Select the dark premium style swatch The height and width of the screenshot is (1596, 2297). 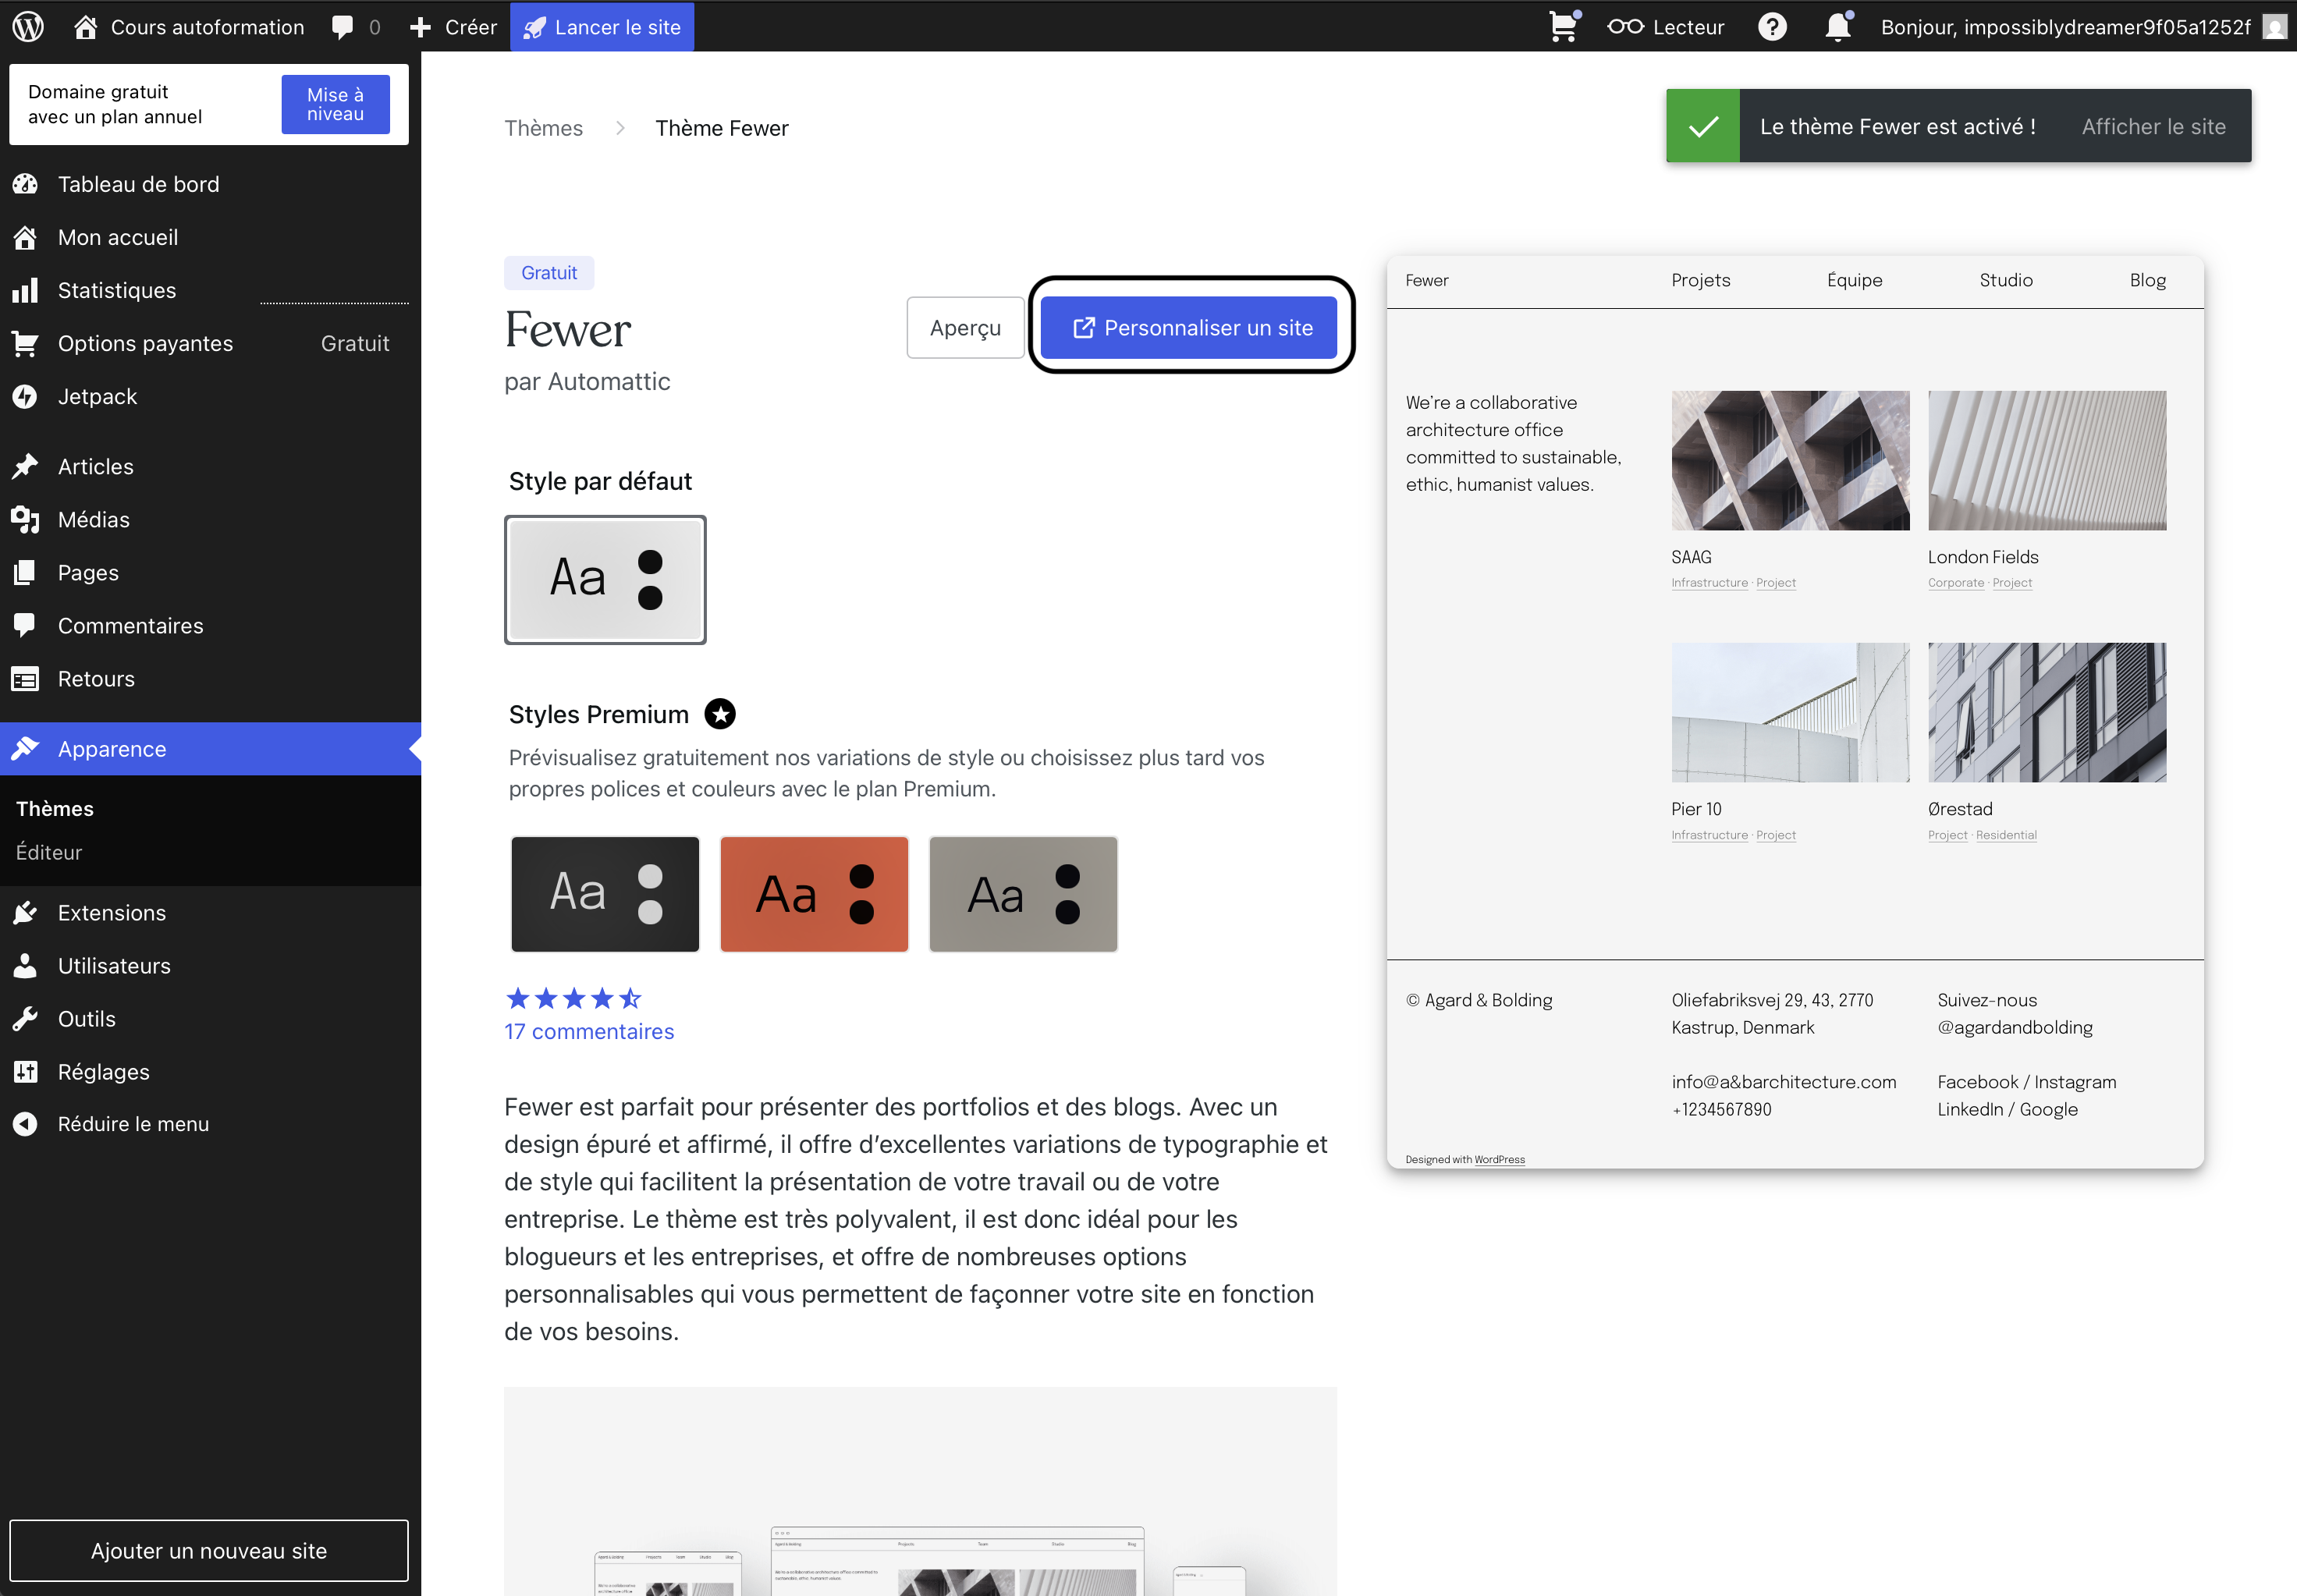605,894
